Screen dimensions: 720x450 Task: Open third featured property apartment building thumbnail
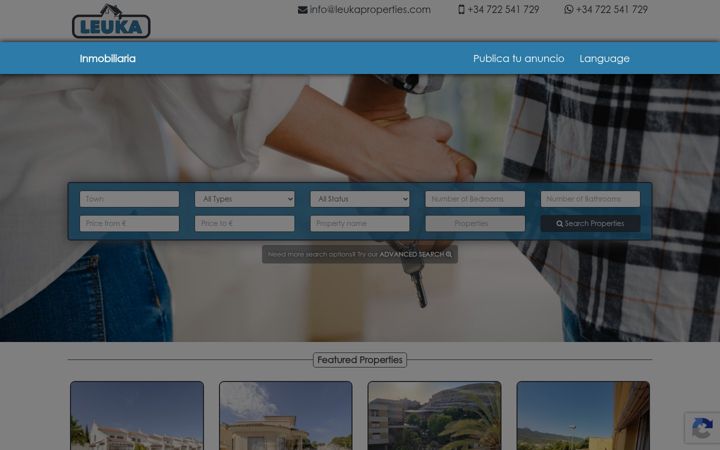coord(434,416)
